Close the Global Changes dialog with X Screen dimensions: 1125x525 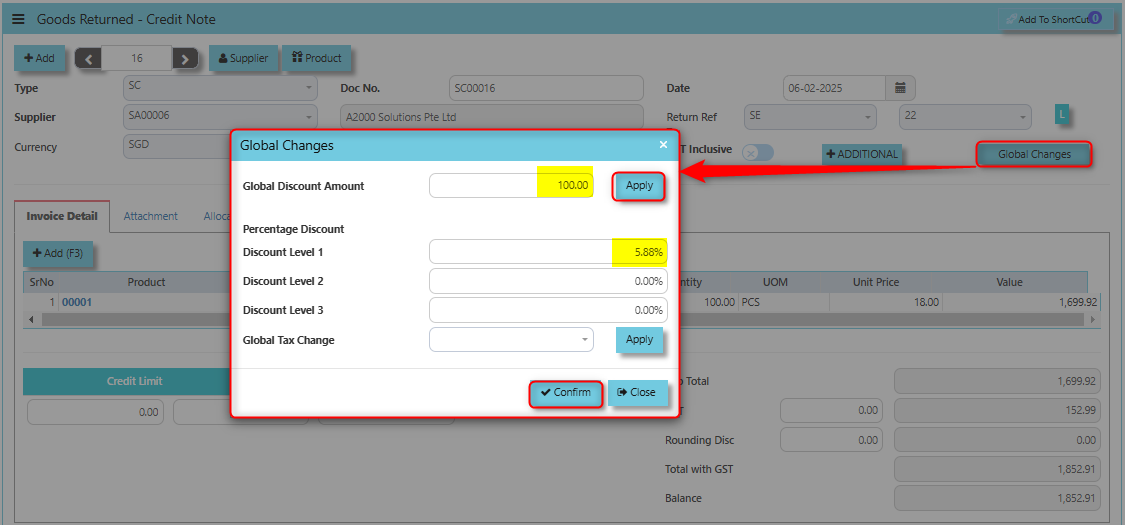pyautogui.click(x=663, y=145)
